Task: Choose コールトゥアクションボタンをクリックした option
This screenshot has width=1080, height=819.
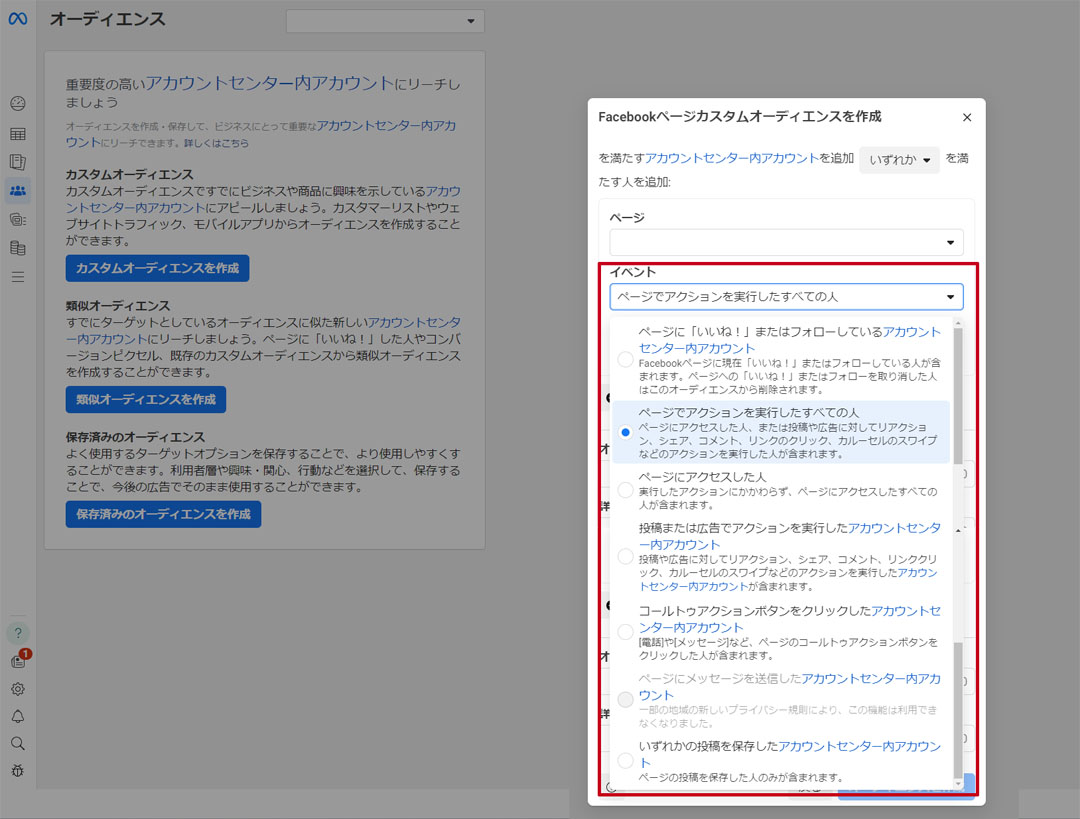Action: pyautogui.click(x=625, y=632)
